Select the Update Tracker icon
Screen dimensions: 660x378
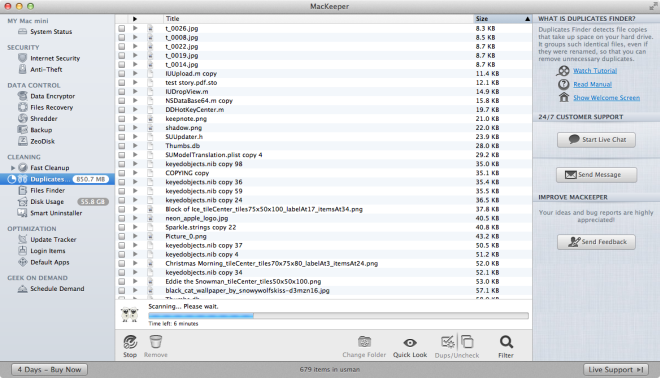point(22,239)
